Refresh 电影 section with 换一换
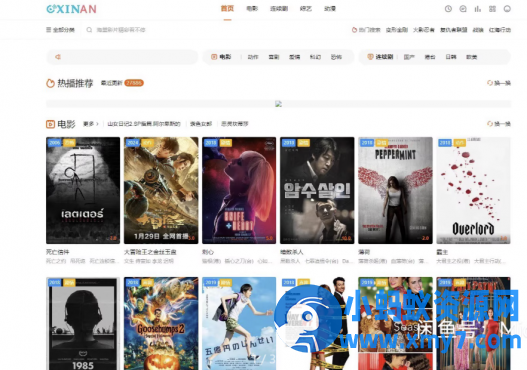The width and height of the screenshot is (527, 370). [x=499, y=124]
